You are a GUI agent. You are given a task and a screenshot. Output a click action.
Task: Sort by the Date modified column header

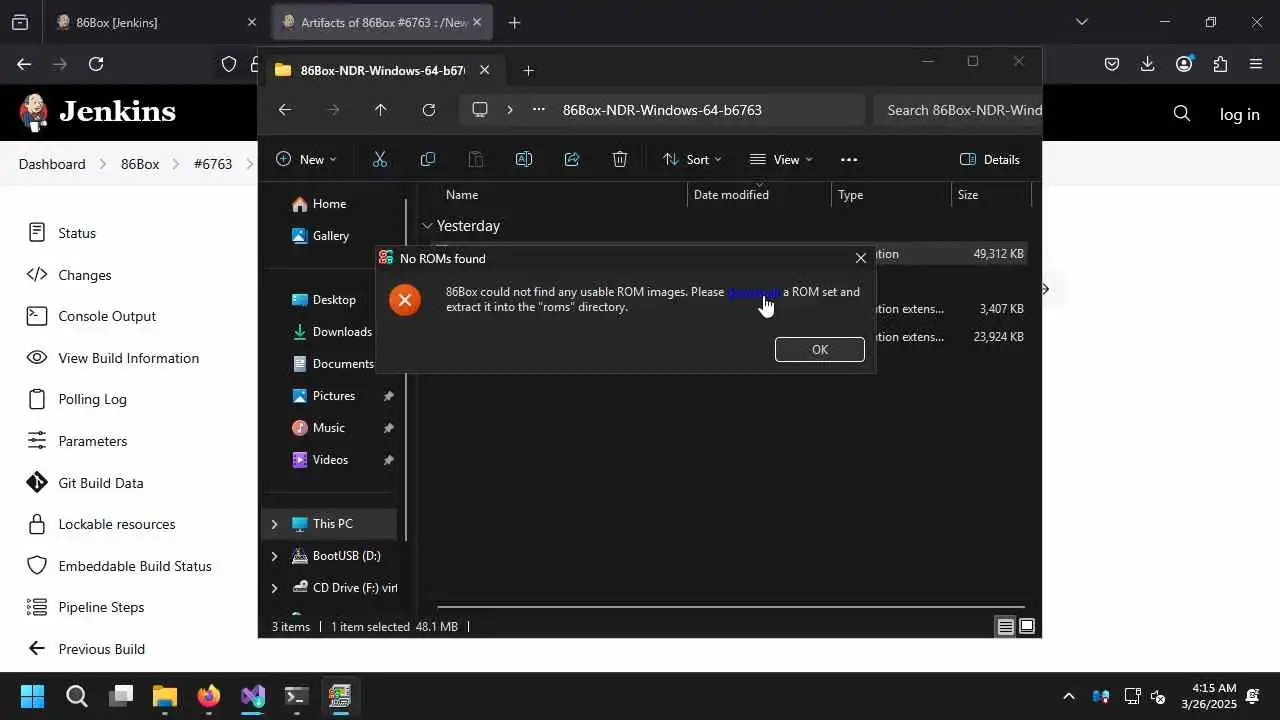[x=759, y=195]
